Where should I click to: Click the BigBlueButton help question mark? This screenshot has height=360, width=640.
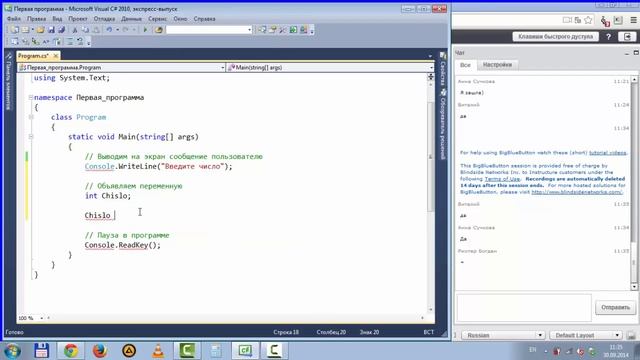click(x=609, y=37)
